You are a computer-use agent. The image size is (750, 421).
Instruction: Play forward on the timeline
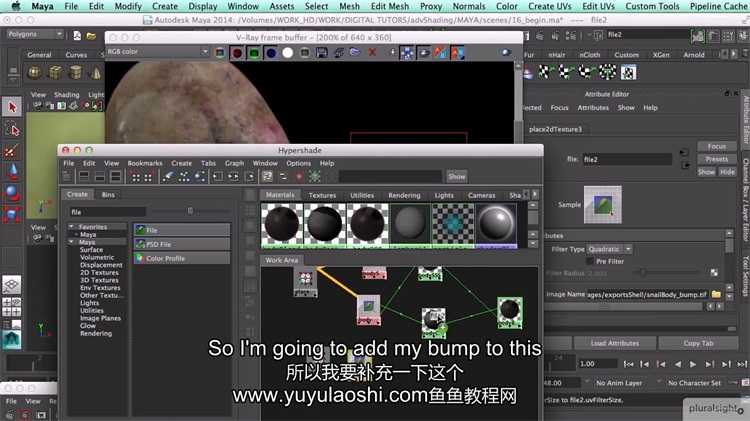pyautogui.click(x=693, y=365)
